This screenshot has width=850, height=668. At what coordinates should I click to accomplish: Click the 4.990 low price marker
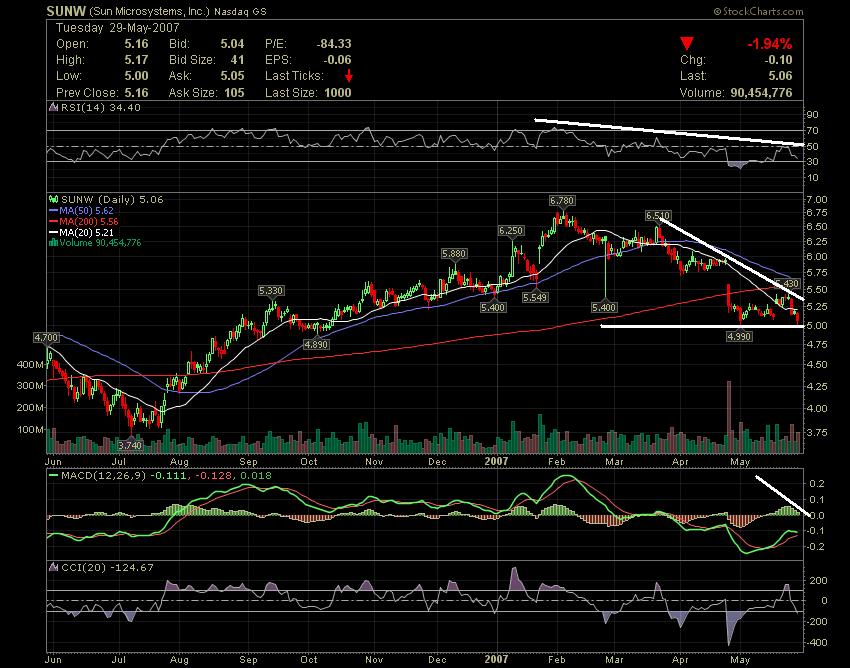[739, 337]
